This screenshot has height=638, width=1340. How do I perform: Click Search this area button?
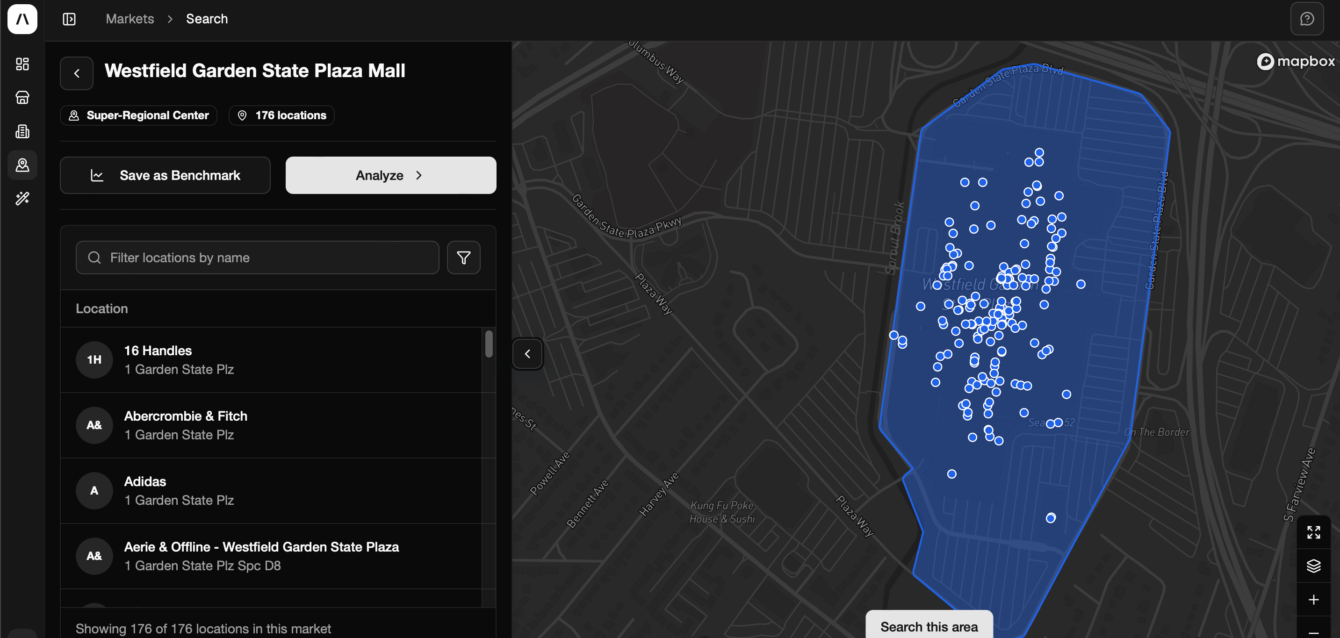coord(929,626)
